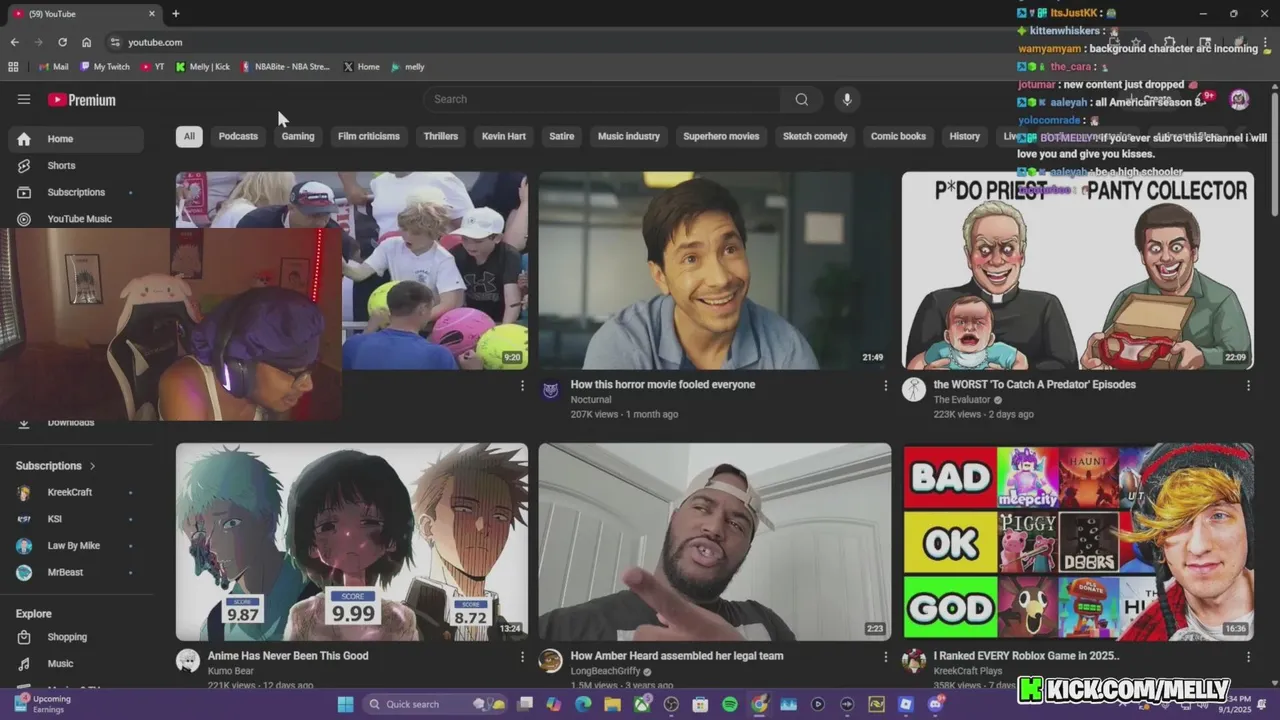Open the Kumo Bear channel link
The height and width of the screenshot is (720, 1280).
[x=231, y=671]
